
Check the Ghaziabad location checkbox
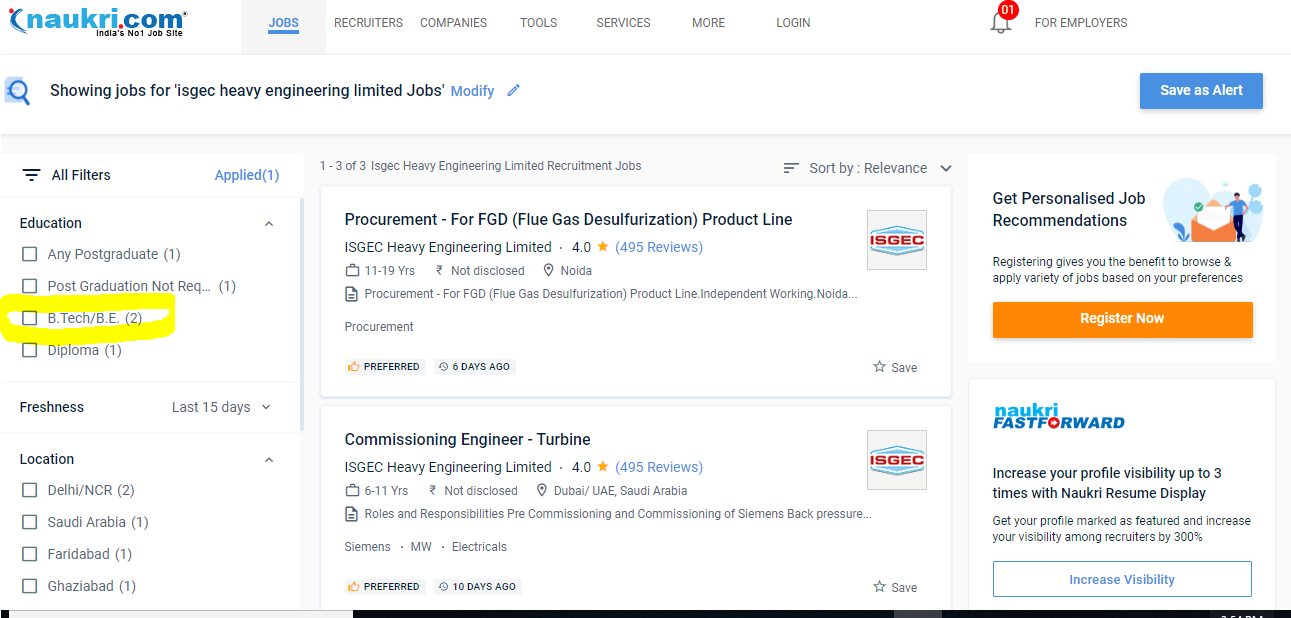click(30, 586)
